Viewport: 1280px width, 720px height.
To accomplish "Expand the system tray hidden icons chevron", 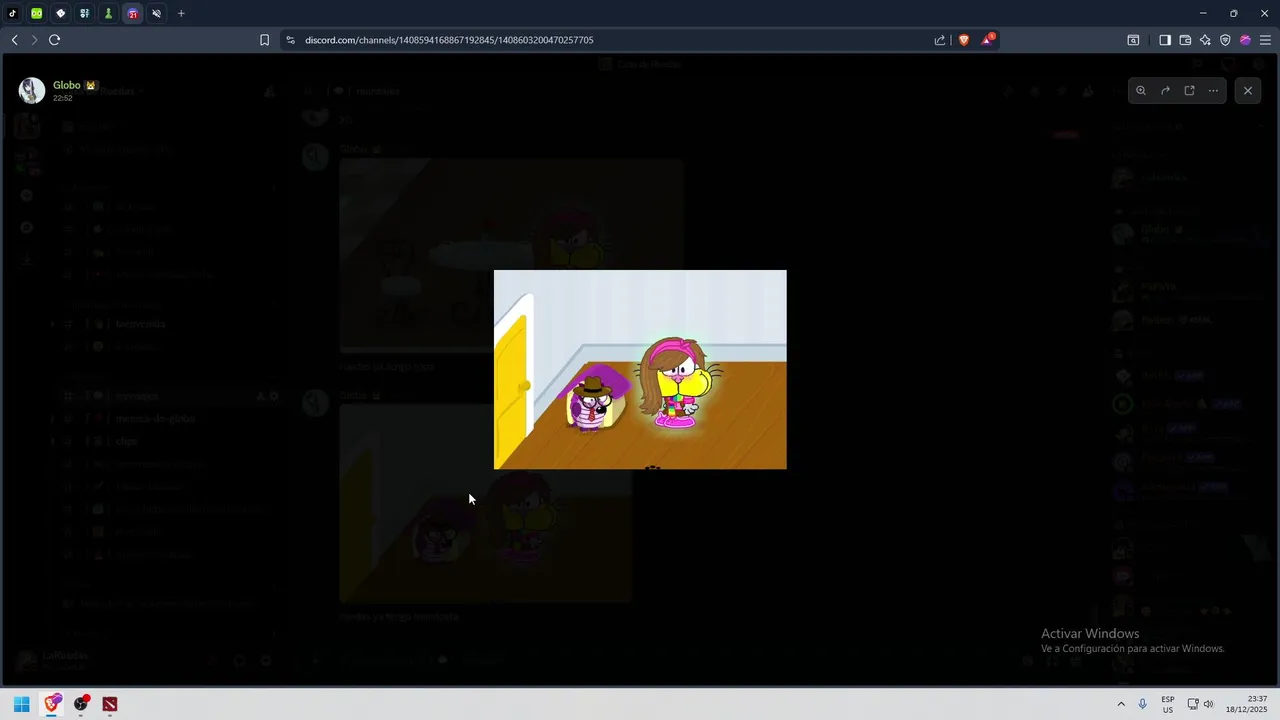I will pyautogui.click(x=1121, y=704).
